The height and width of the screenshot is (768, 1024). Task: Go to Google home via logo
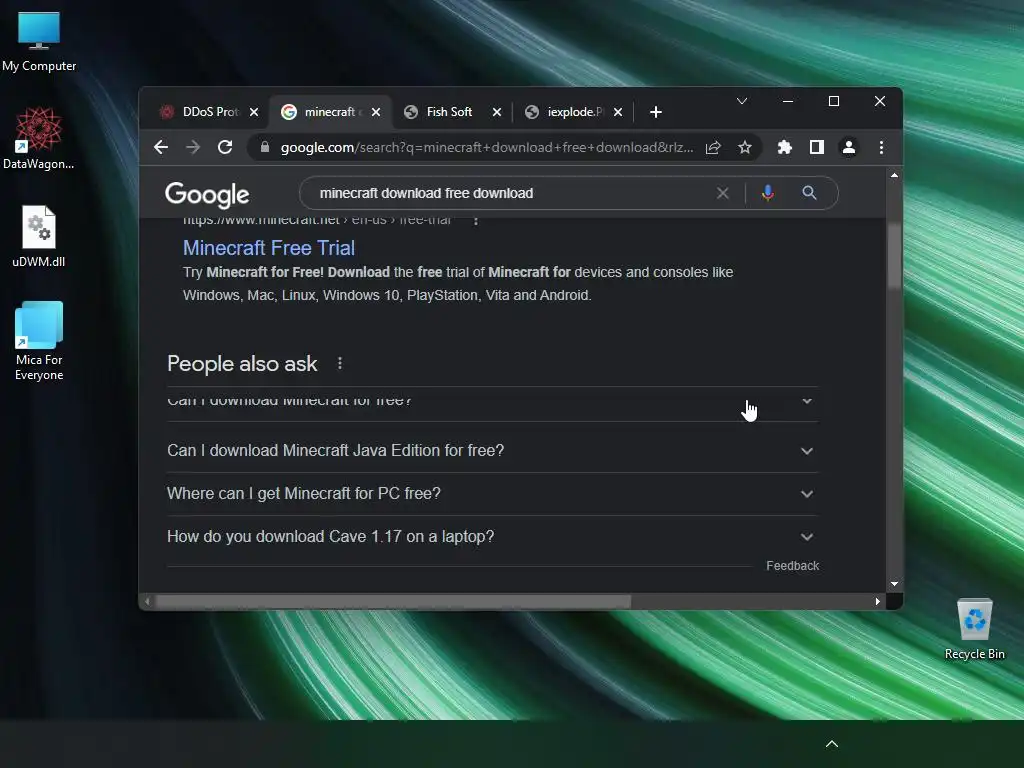tap(206, 195)
